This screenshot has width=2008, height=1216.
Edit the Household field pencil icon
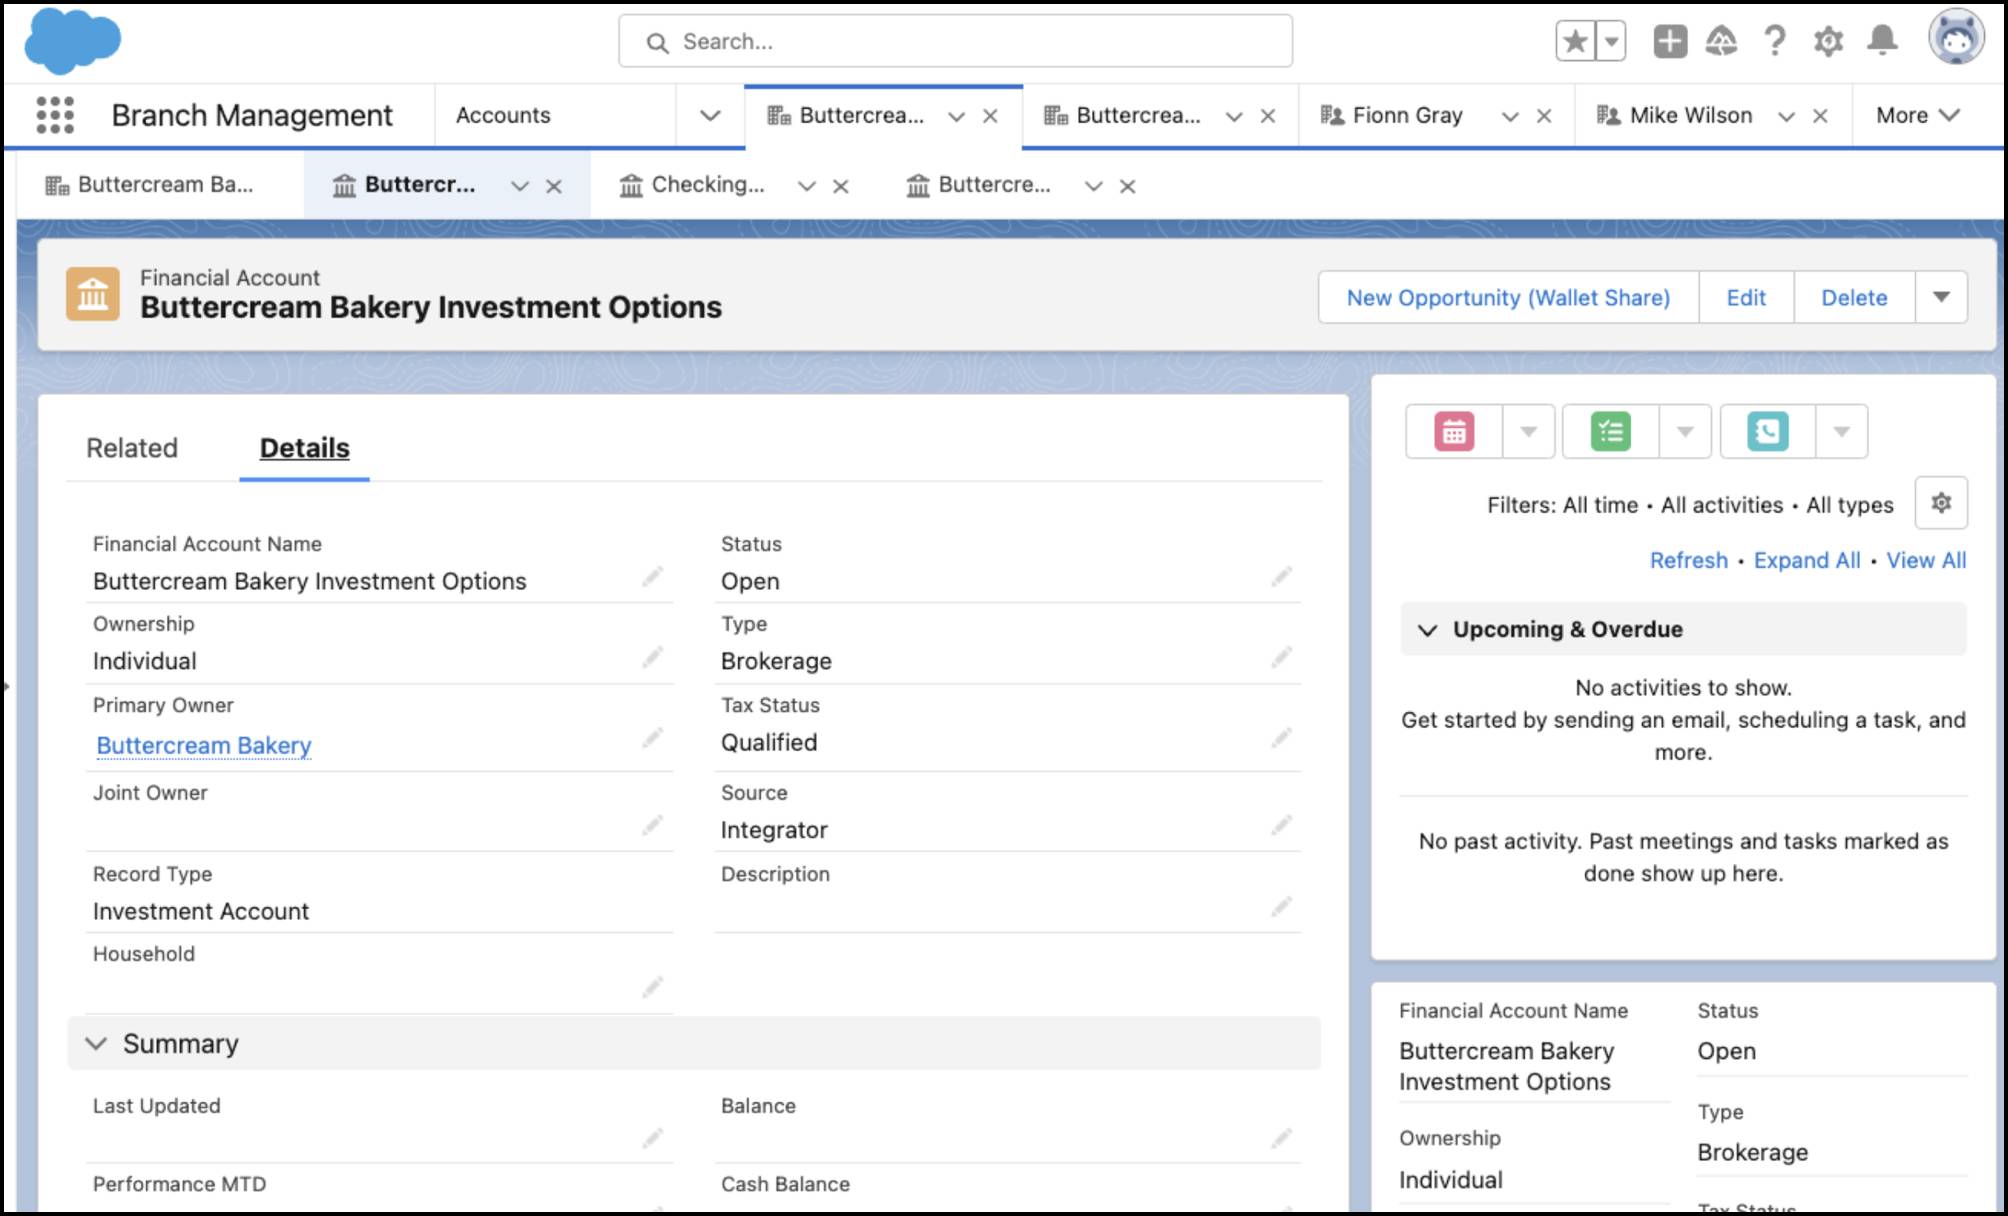click(652, 987)
